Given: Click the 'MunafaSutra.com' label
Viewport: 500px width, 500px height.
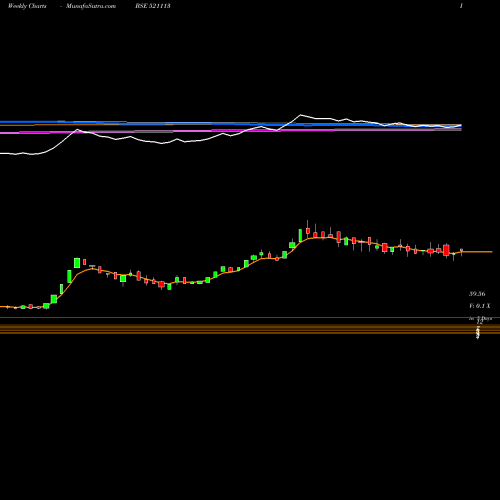Looking at the screenshot, I should click(91, 6).
